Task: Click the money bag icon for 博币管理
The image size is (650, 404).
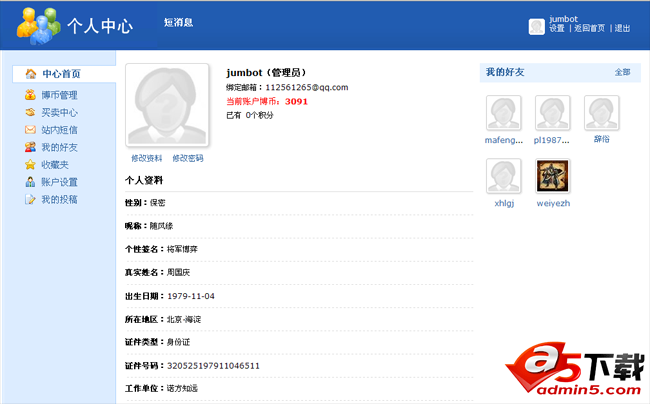Action: click(x=30, y=95)
